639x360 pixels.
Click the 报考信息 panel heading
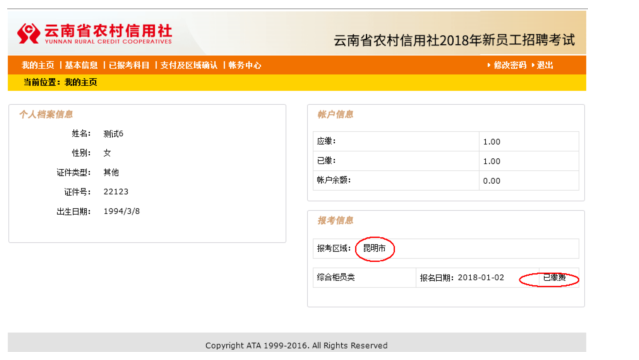tap(335, 221)
